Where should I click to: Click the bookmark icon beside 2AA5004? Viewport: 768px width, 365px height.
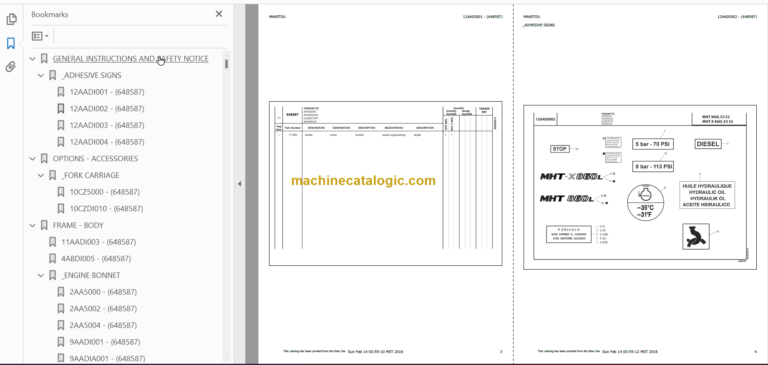click(61, 325)
